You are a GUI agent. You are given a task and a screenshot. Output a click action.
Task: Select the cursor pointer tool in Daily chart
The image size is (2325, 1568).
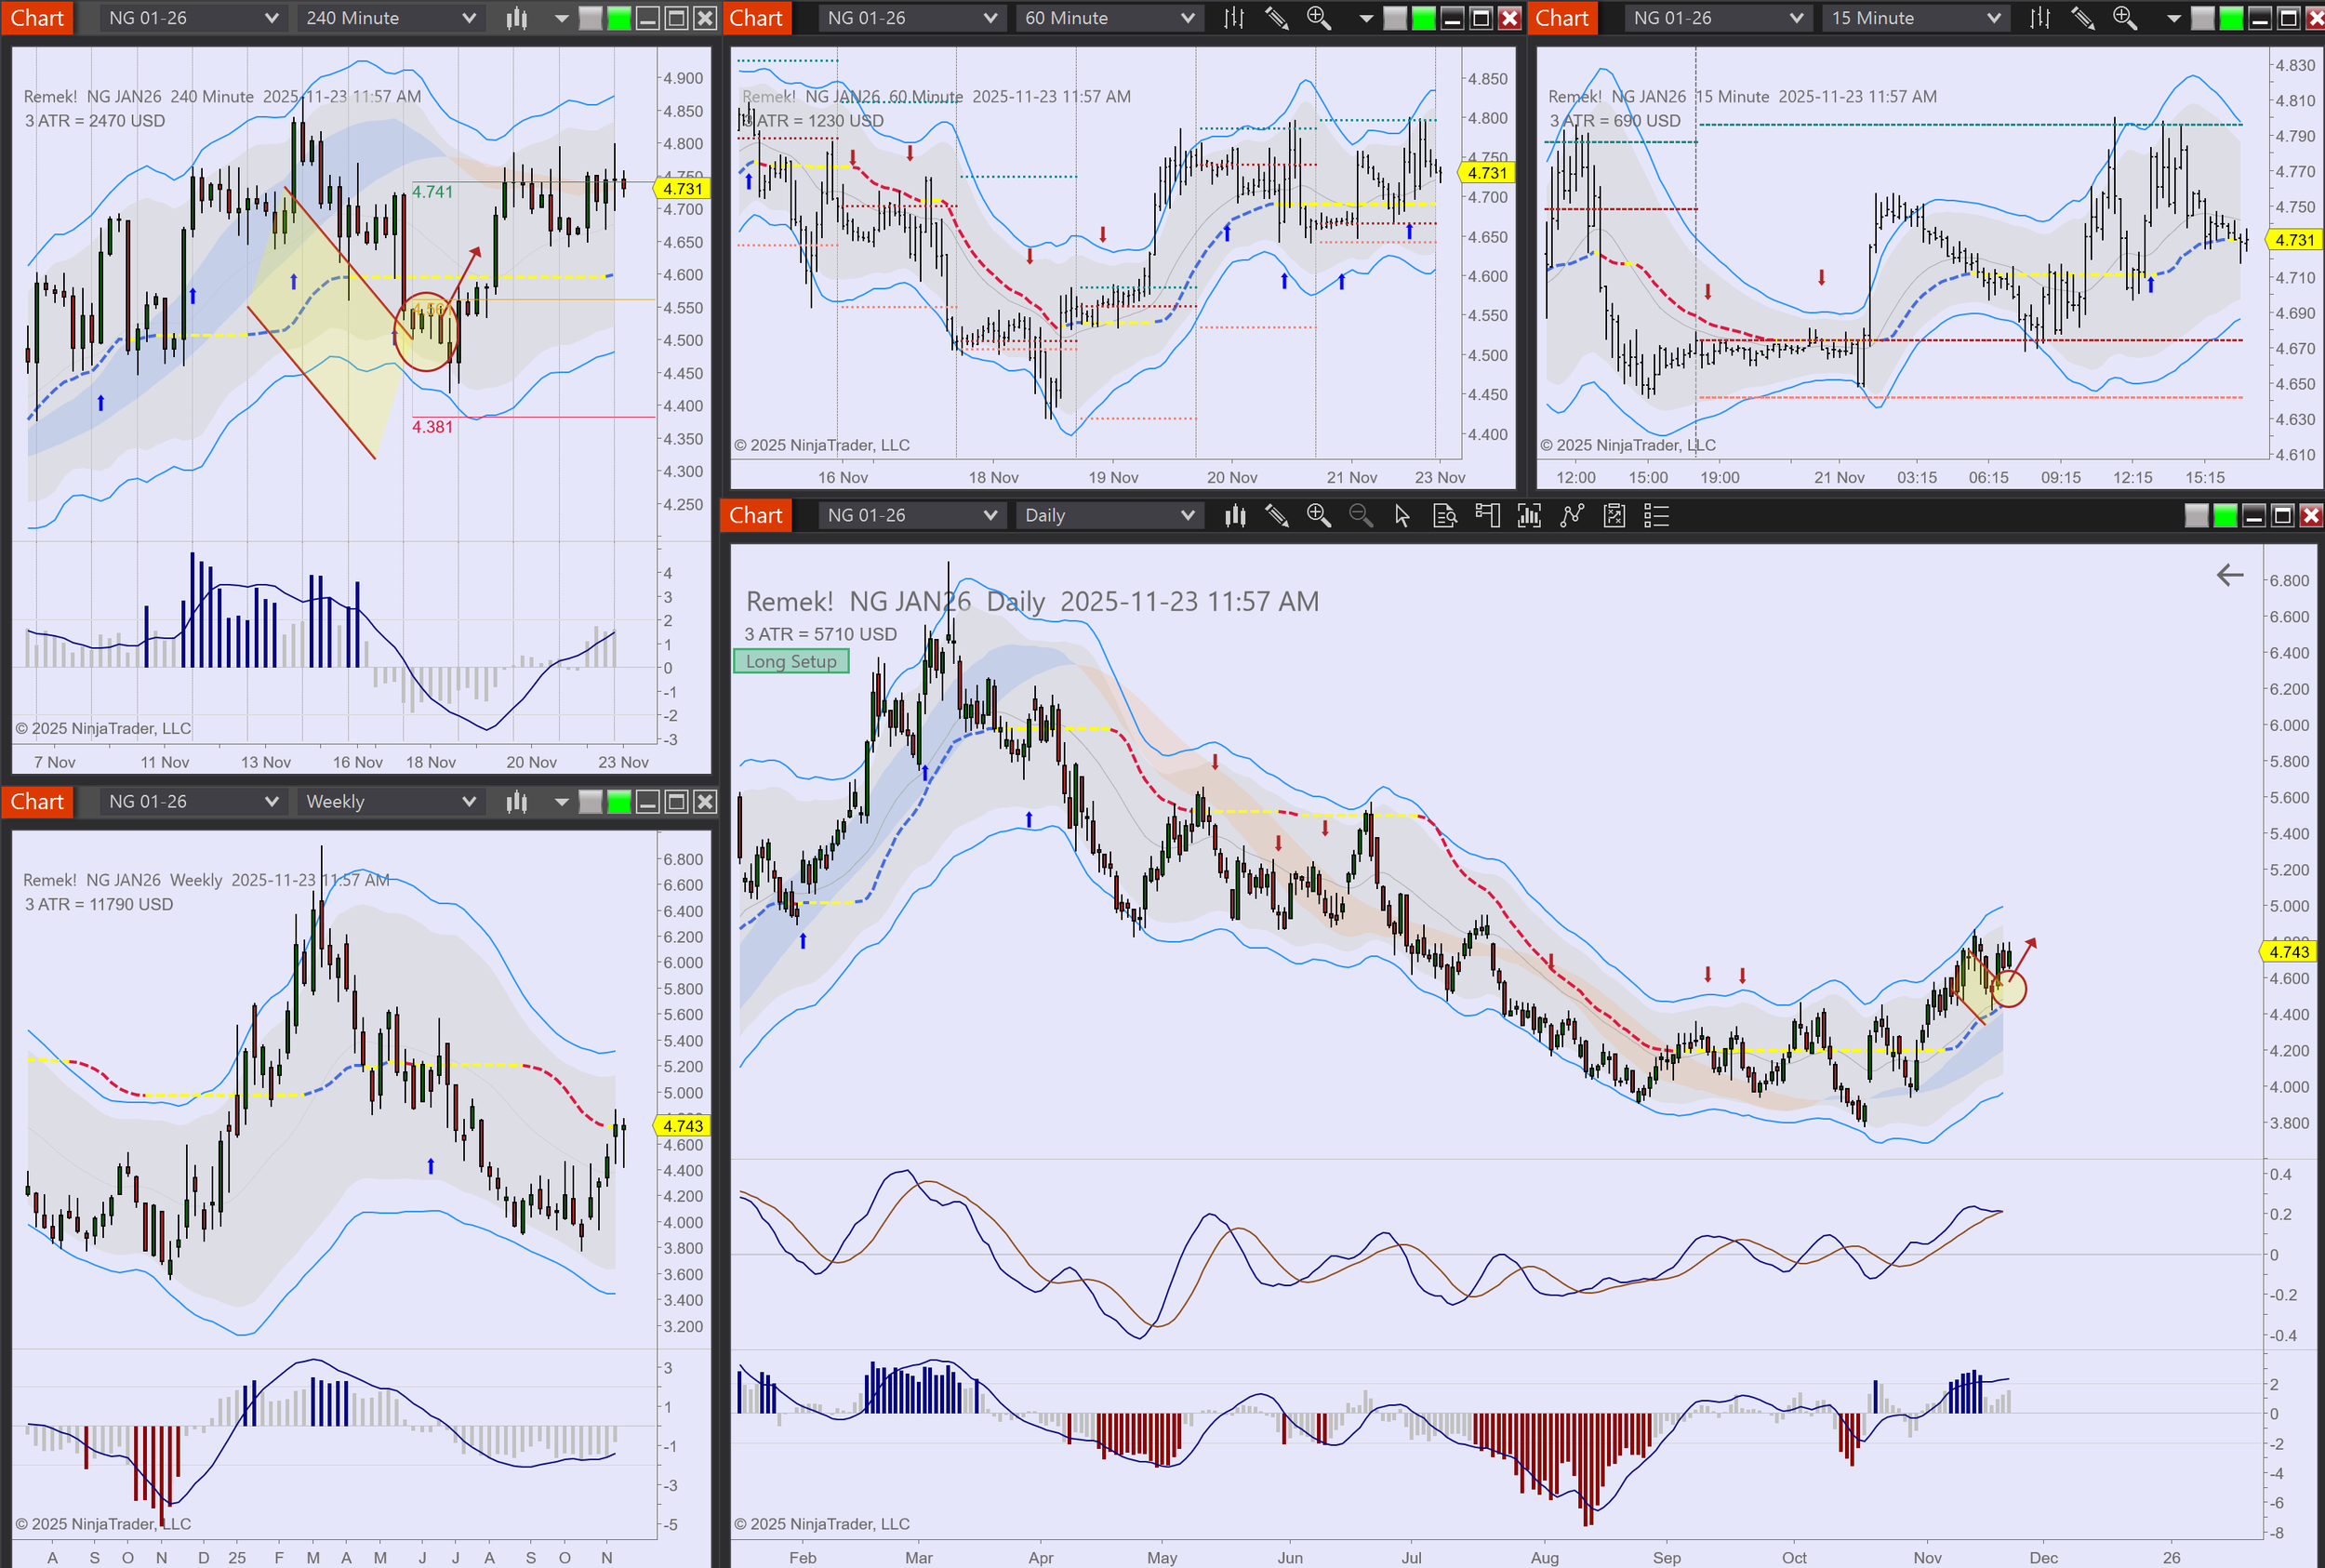click(x=1402, y=516)
